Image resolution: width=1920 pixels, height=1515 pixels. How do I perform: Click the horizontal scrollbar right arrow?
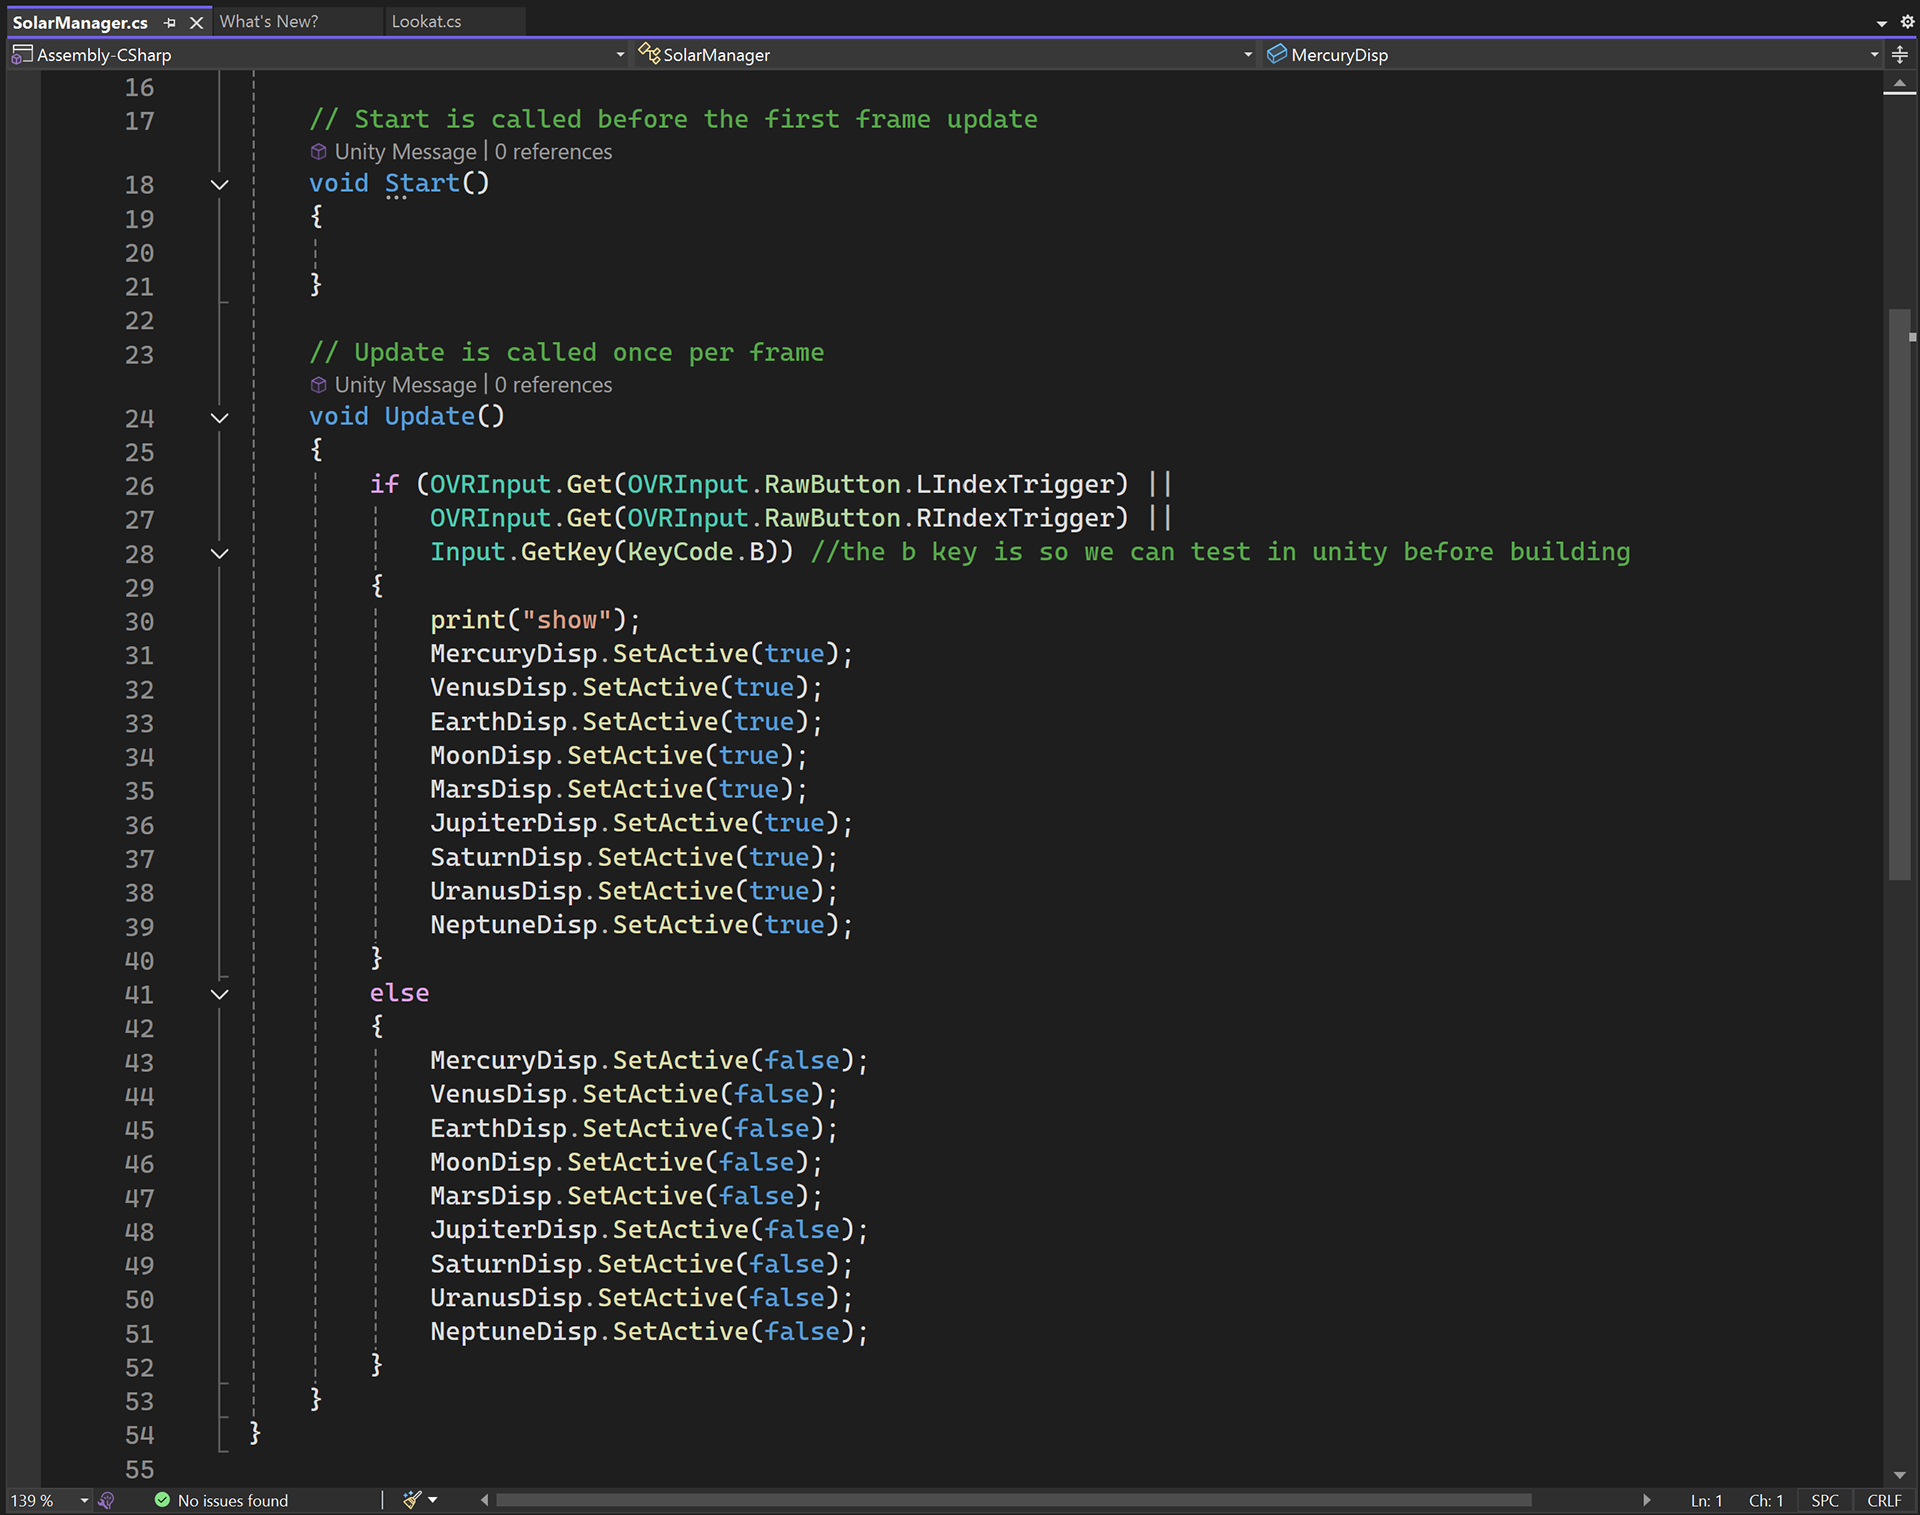pos(1646,1500)
